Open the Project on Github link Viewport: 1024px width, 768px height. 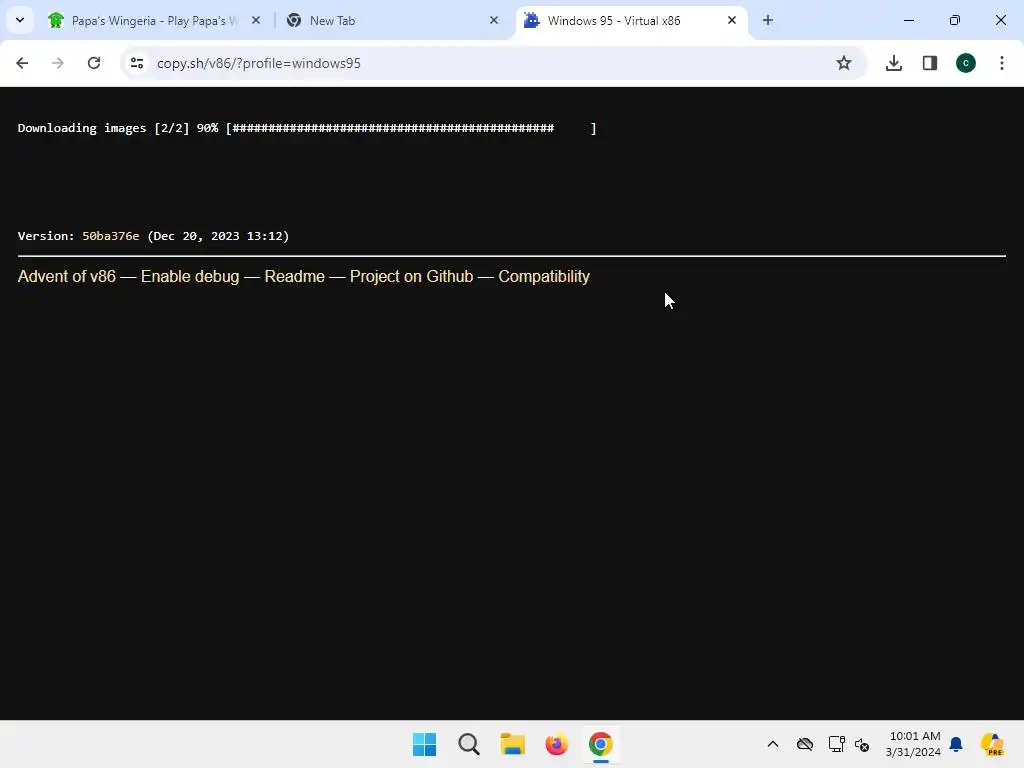point(411,276)
